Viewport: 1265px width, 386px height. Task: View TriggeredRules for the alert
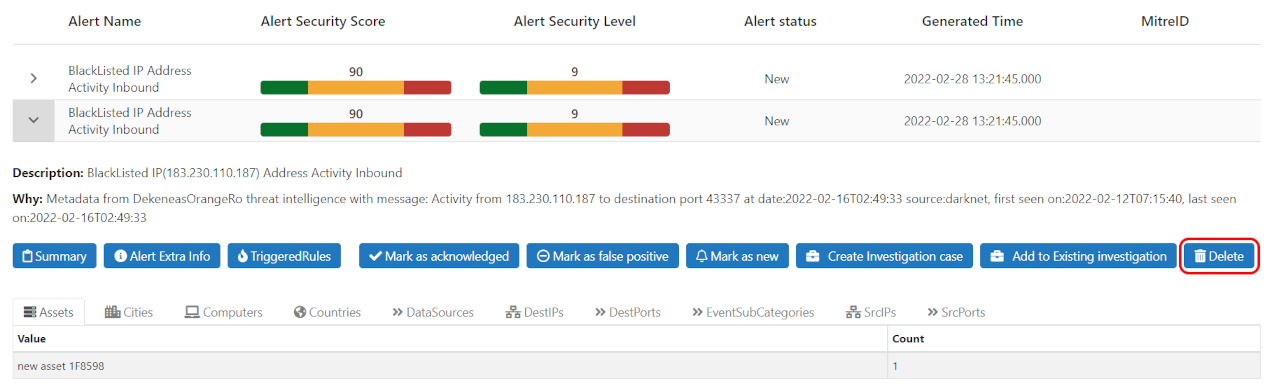284,256
